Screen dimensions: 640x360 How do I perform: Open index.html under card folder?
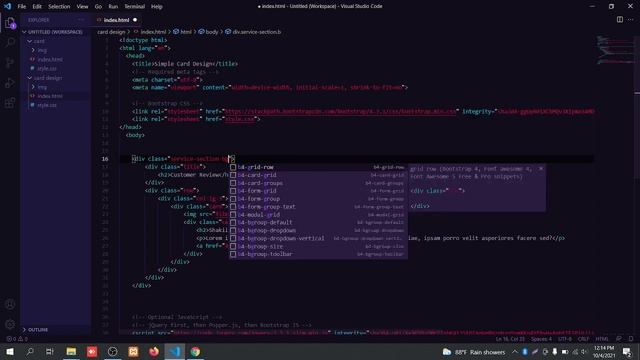(x=50, y=60)
